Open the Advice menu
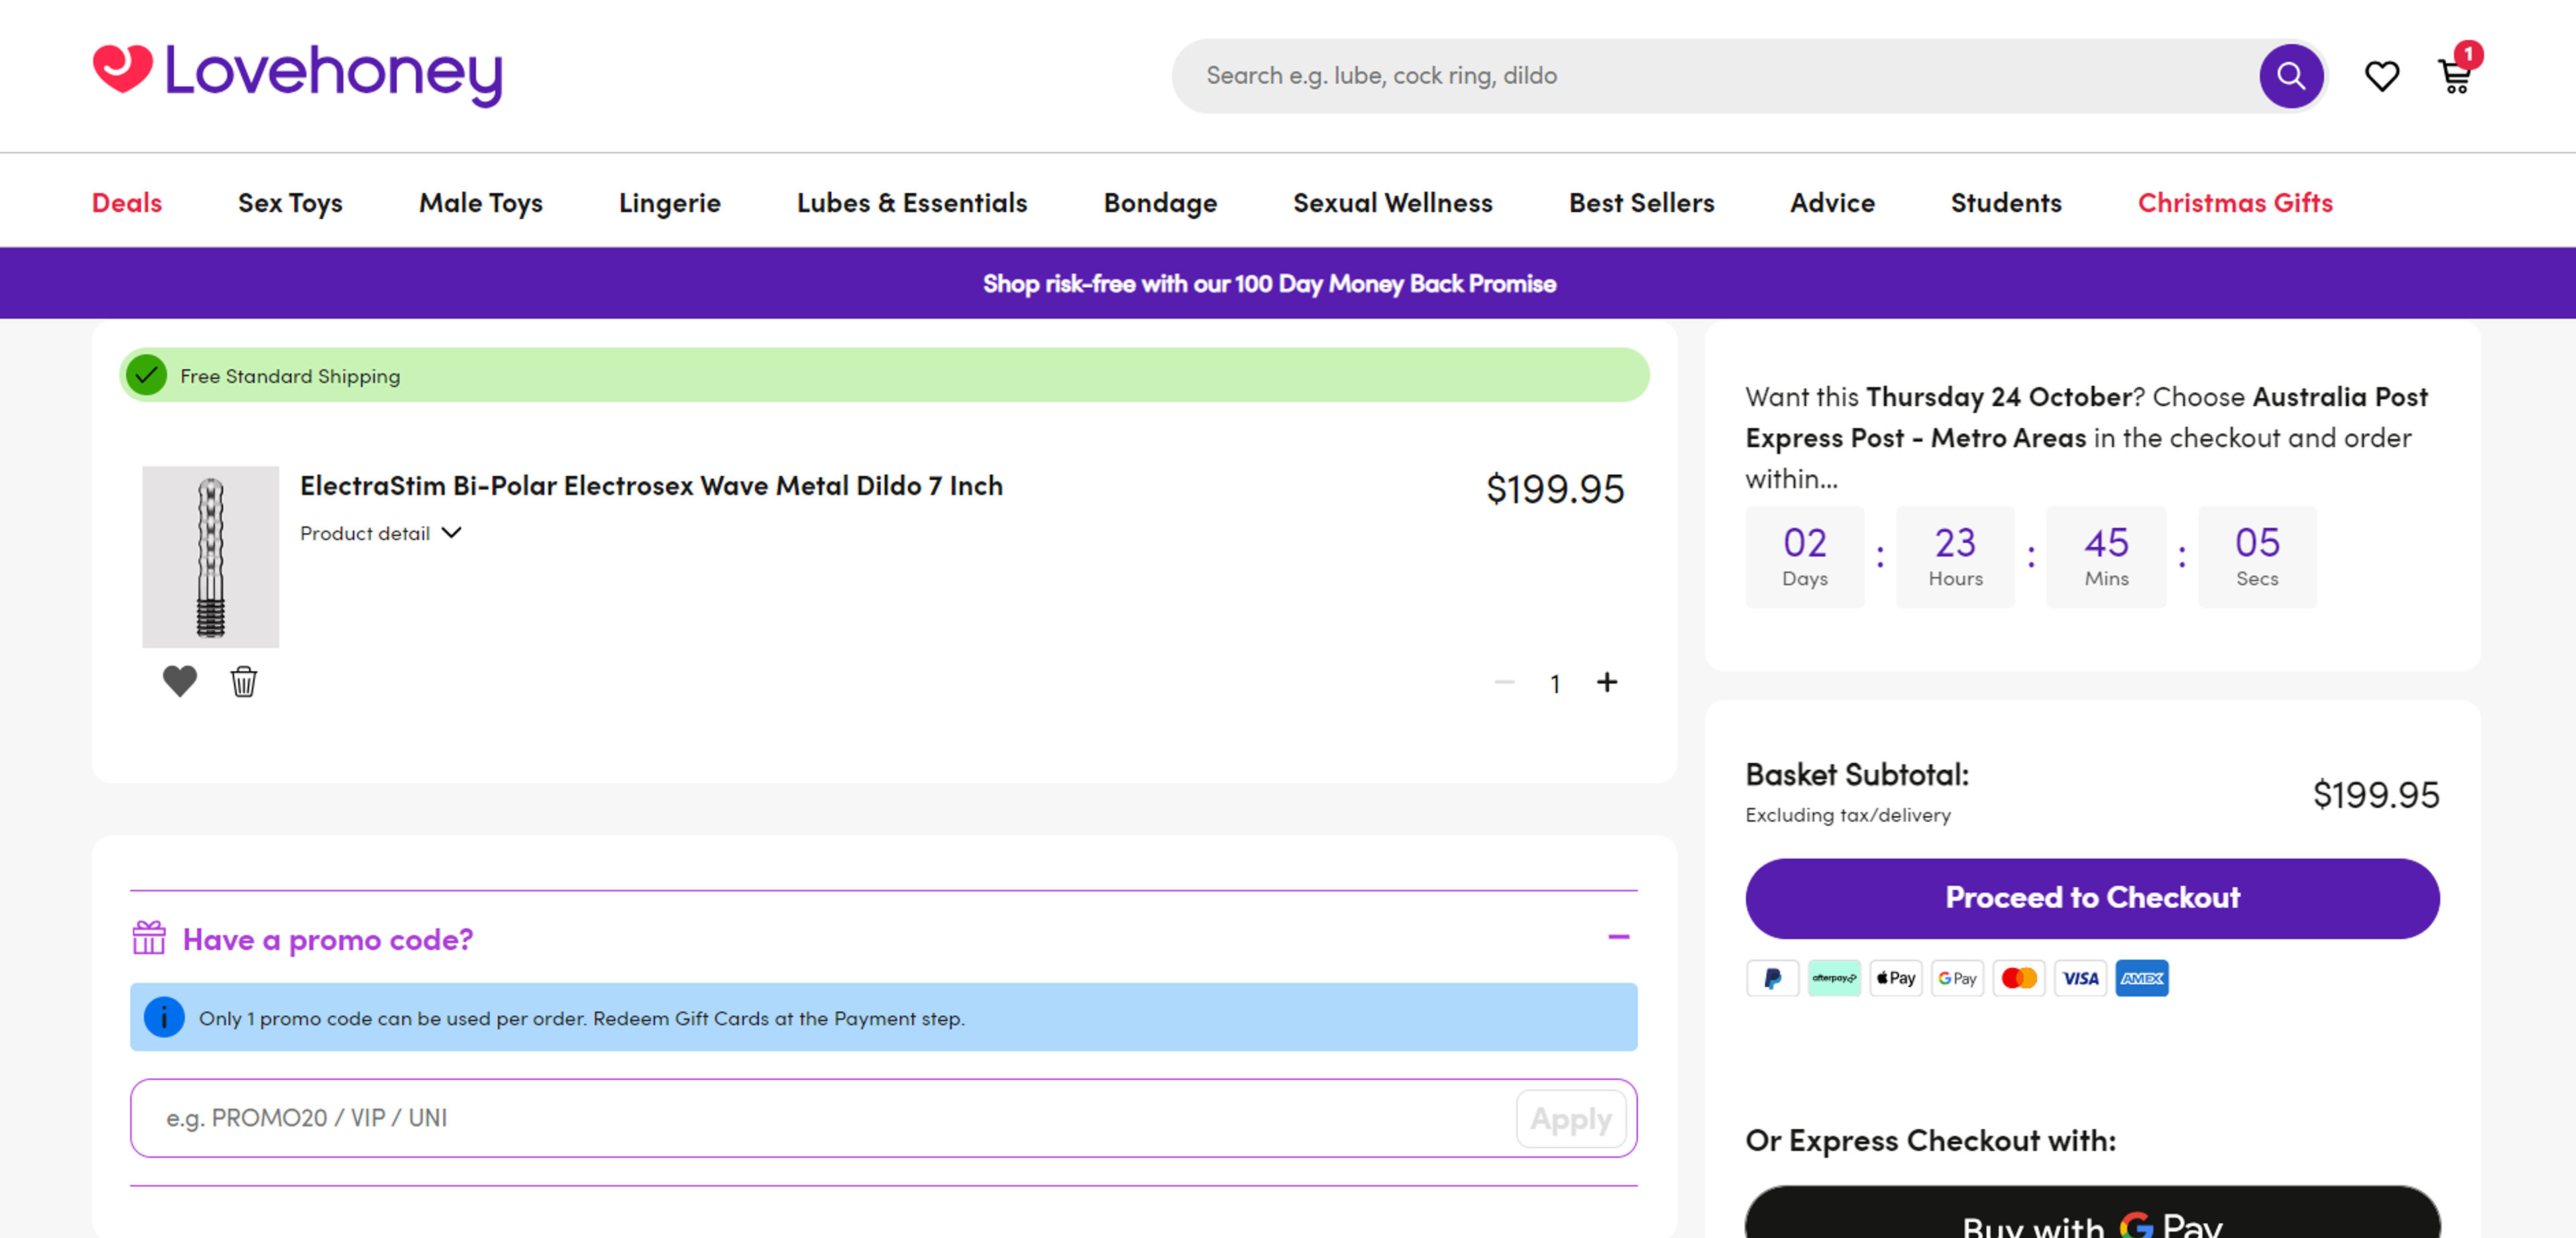This screenshot has width=2576, height=1238. [1832, 203]
